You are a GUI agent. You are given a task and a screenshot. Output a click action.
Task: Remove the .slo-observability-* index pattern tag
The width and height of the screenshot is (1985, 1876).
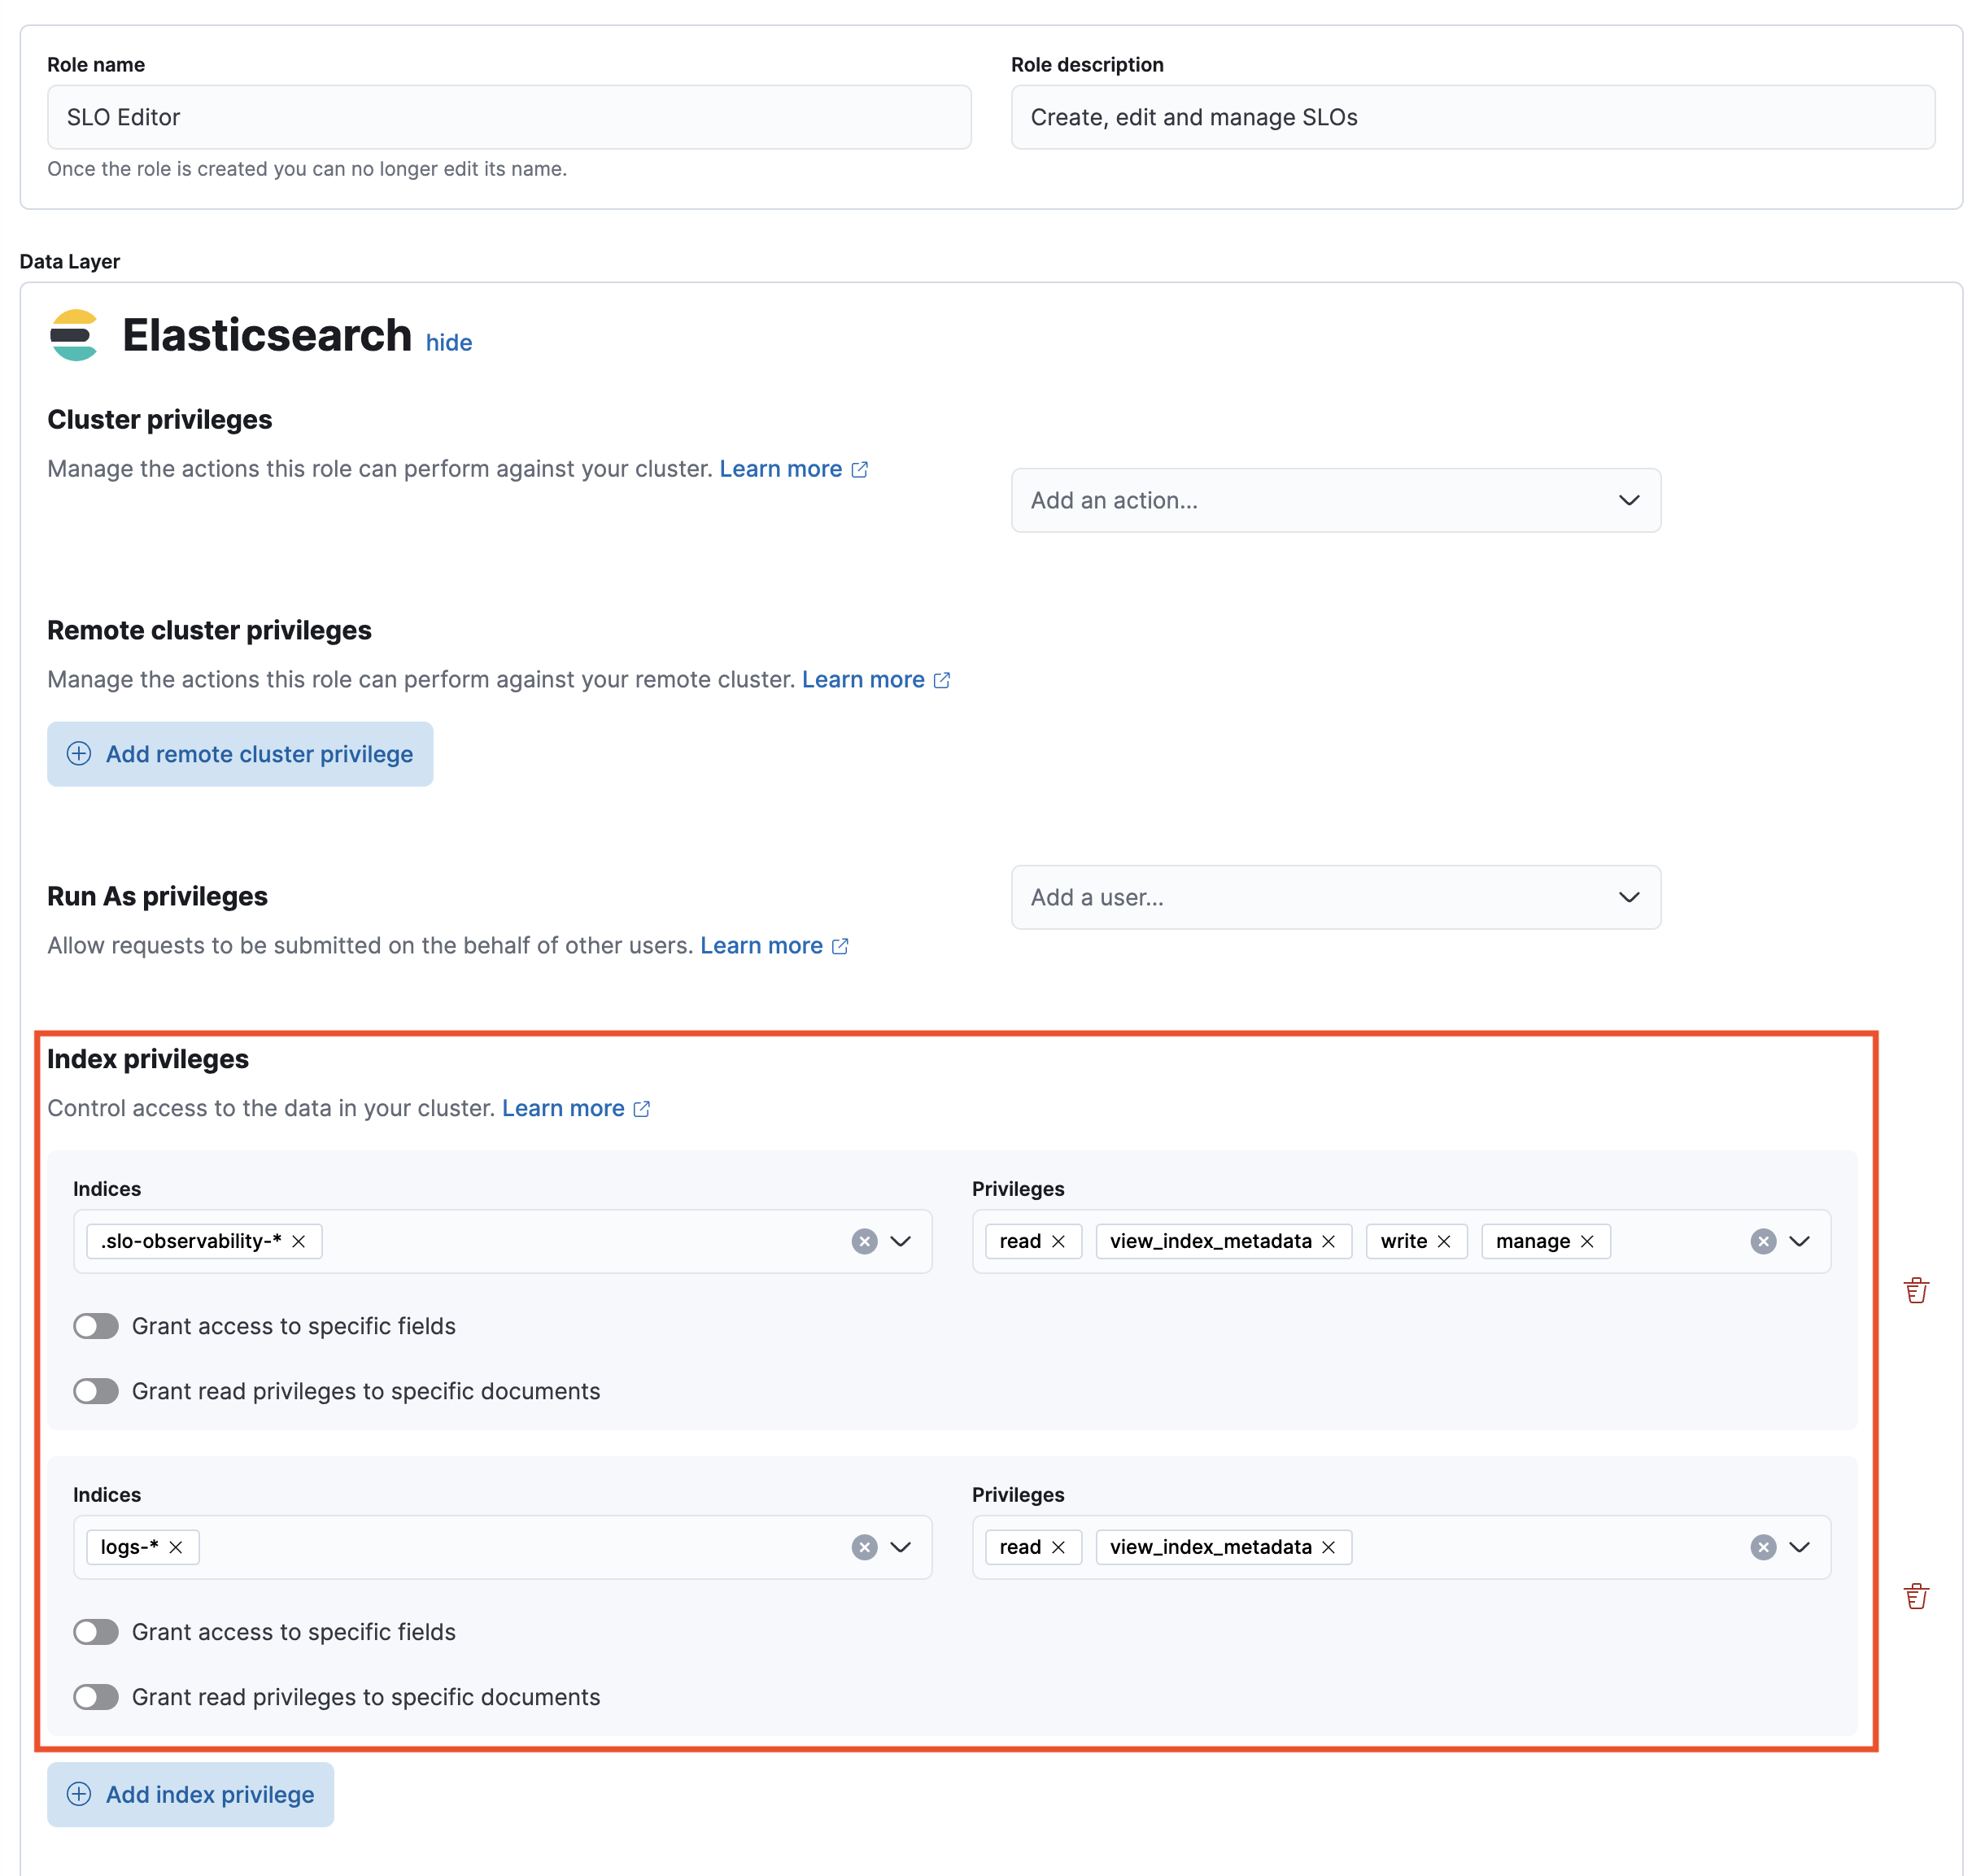(x=298, y=1241)
